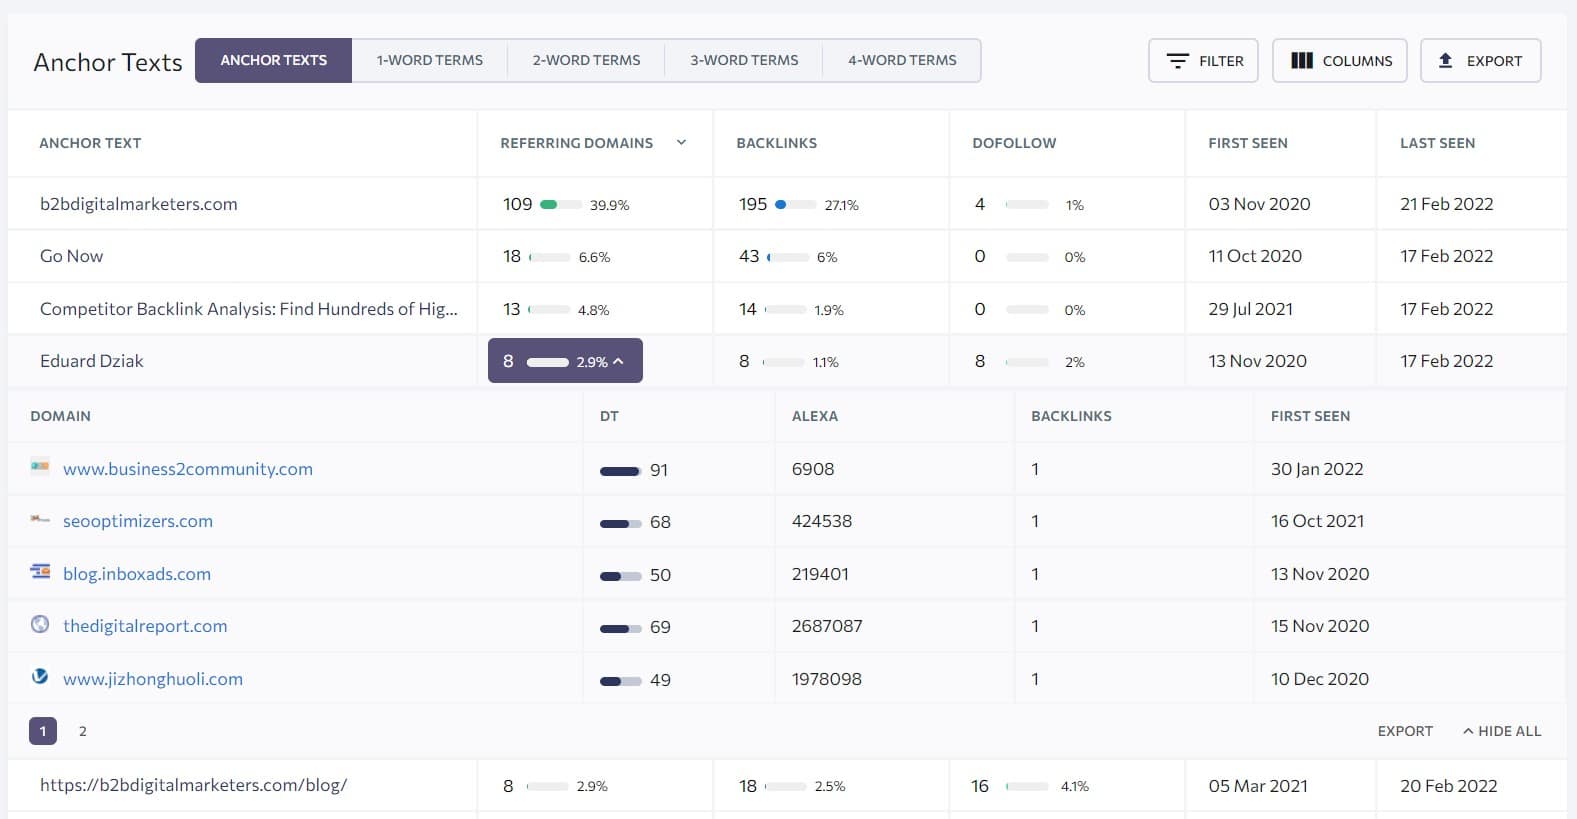Collapse Eduard Dziak referring domains
This screenshot has width=1577, height=819.
click(x=565, y=361)
